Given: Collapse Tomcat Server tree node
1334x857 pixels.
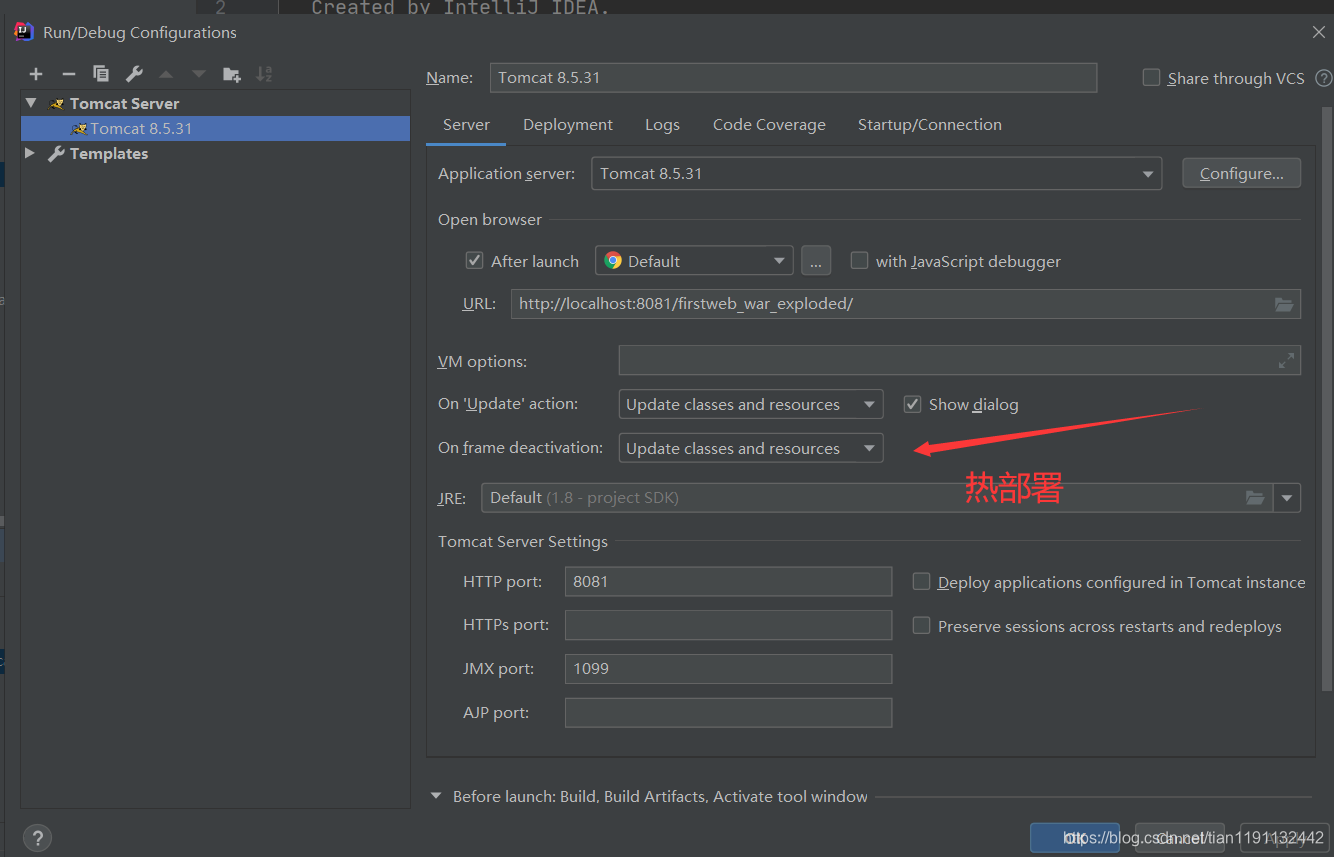Looking at the screenshot, I should (31, 103).
